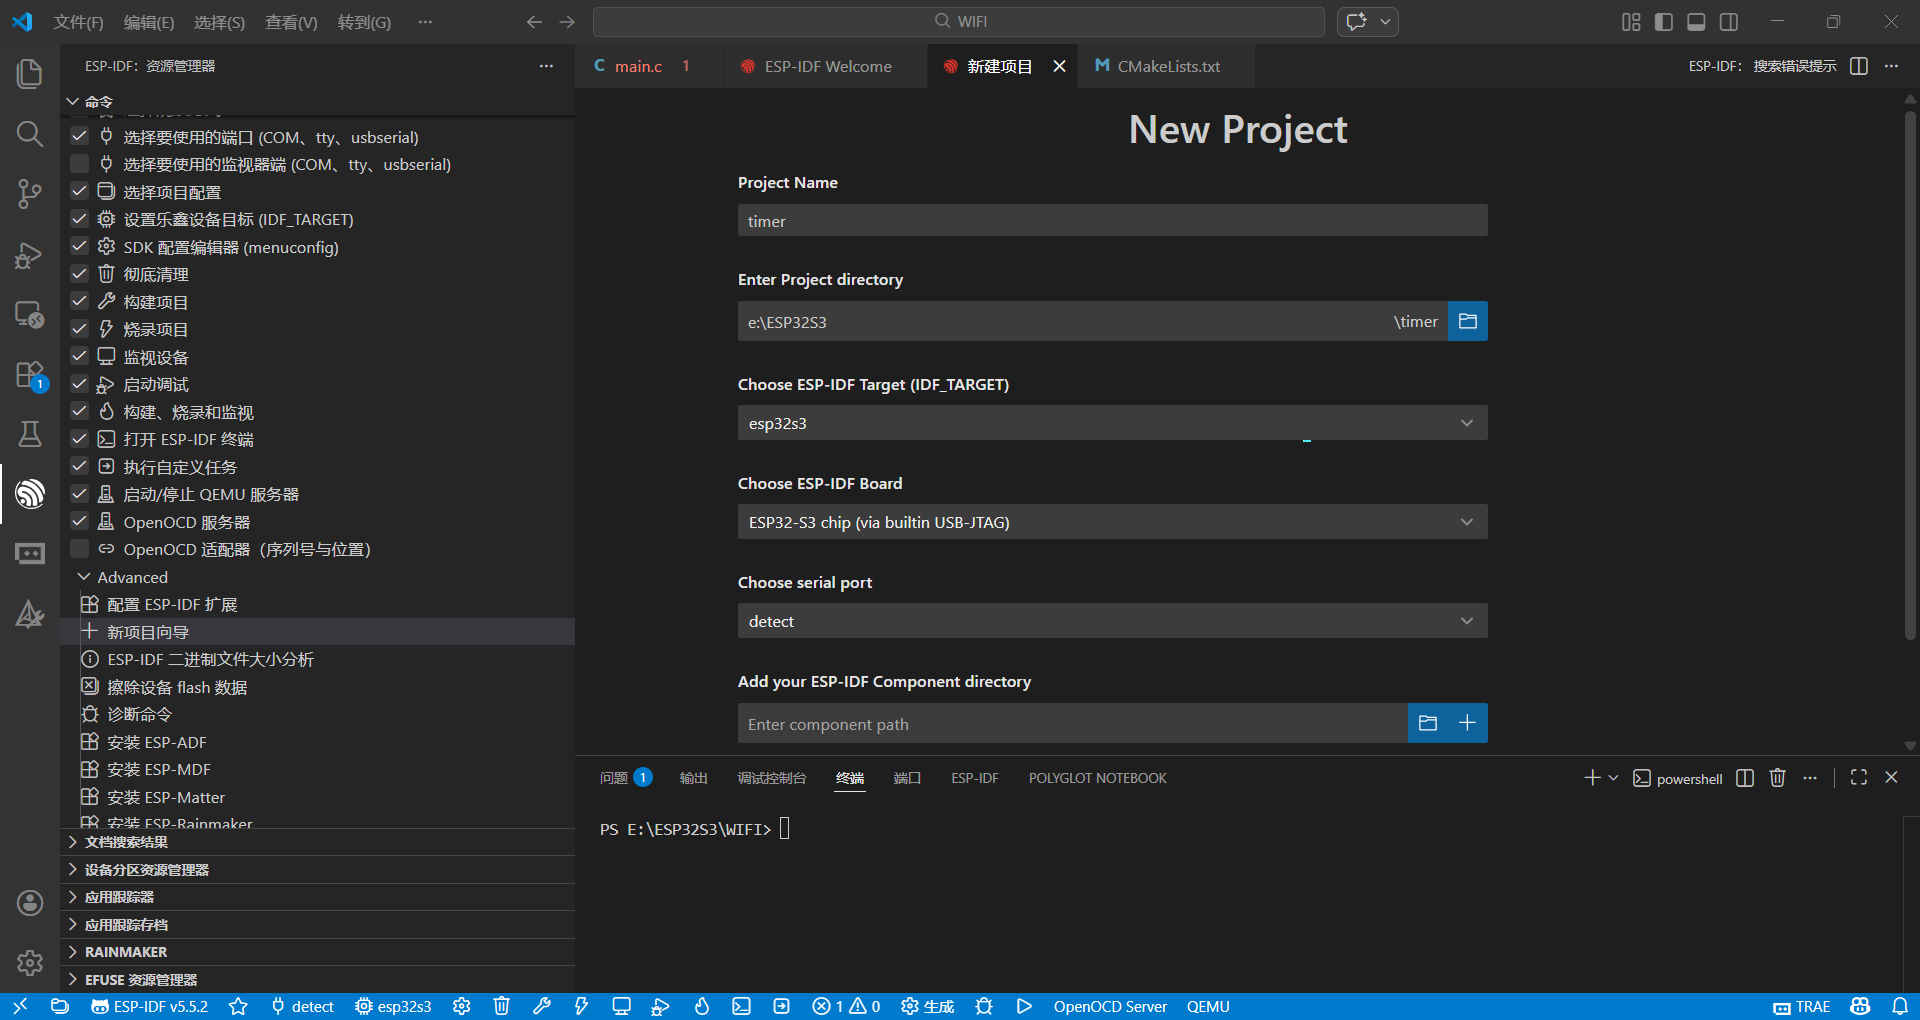Launch powershell terminal profile dropdown arrow
Viewport: 1920px width, 1020px height.
pos(1613,778)
